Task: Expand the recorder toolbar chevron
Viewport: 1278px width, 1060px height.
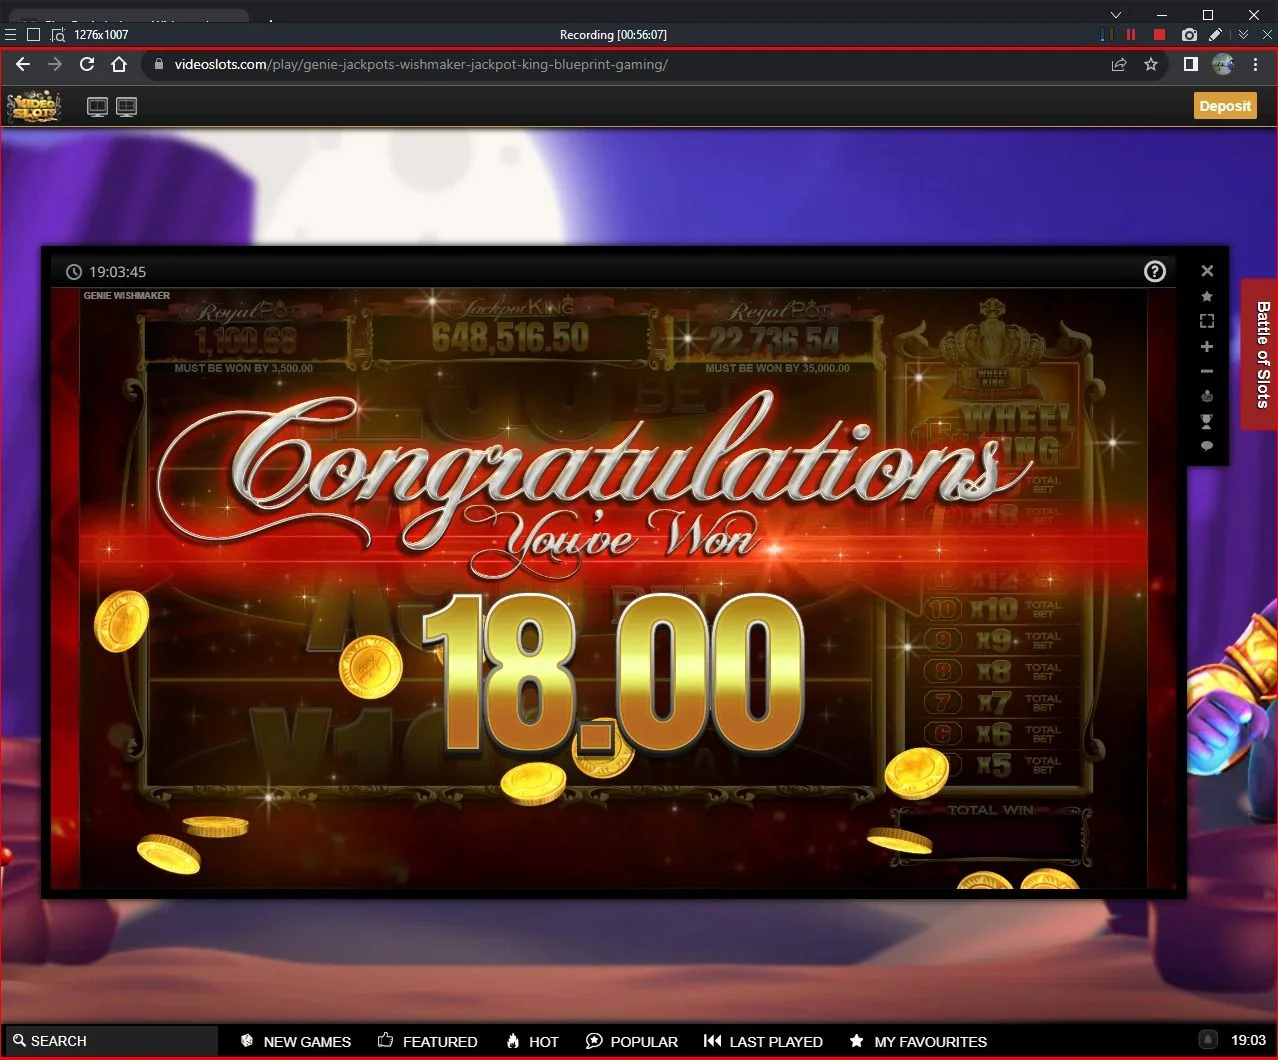Action: coord(1243,34)
